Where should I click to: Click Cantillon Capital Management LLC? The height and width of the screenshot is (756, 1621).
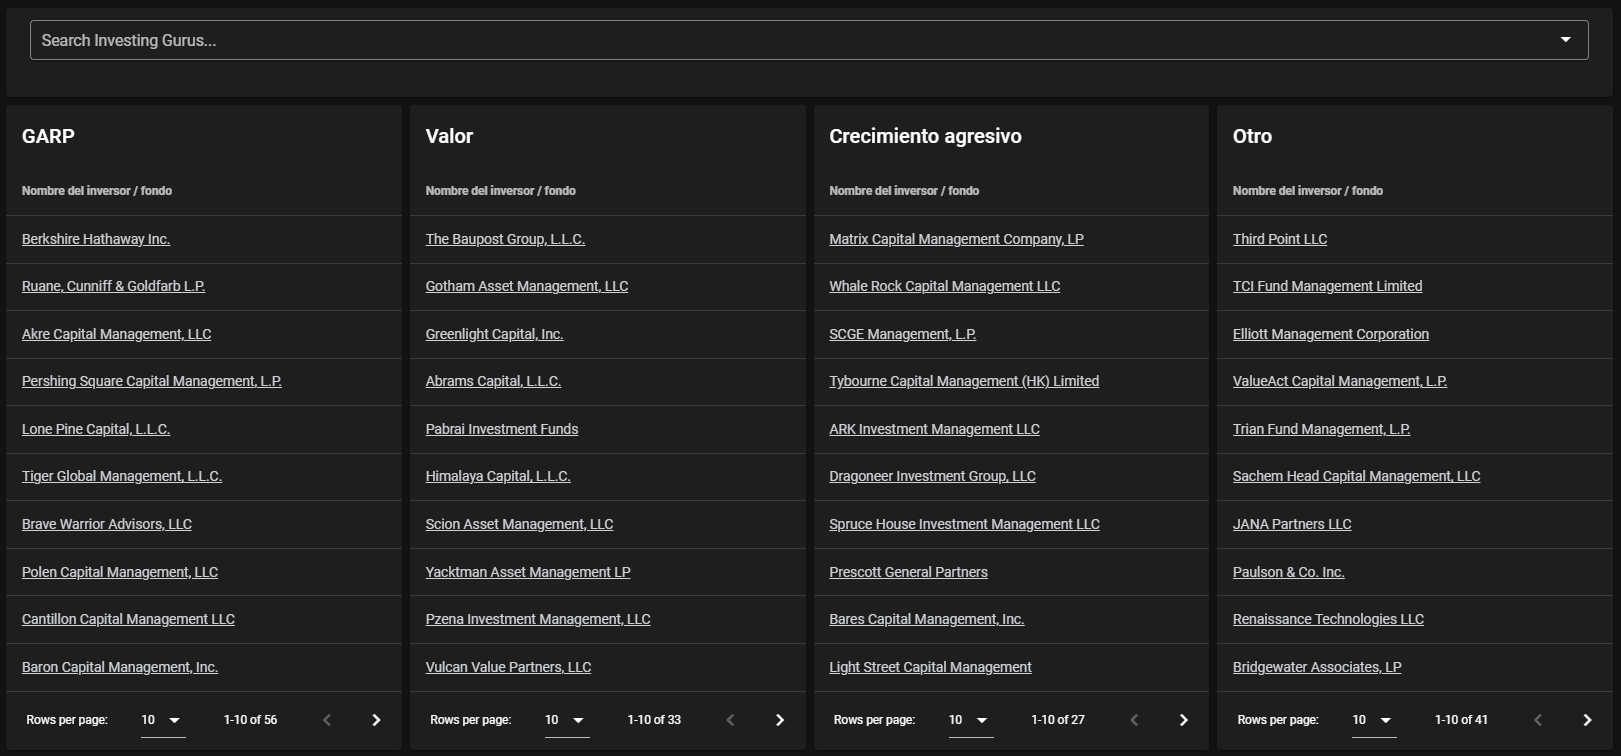tap(128, 619)
